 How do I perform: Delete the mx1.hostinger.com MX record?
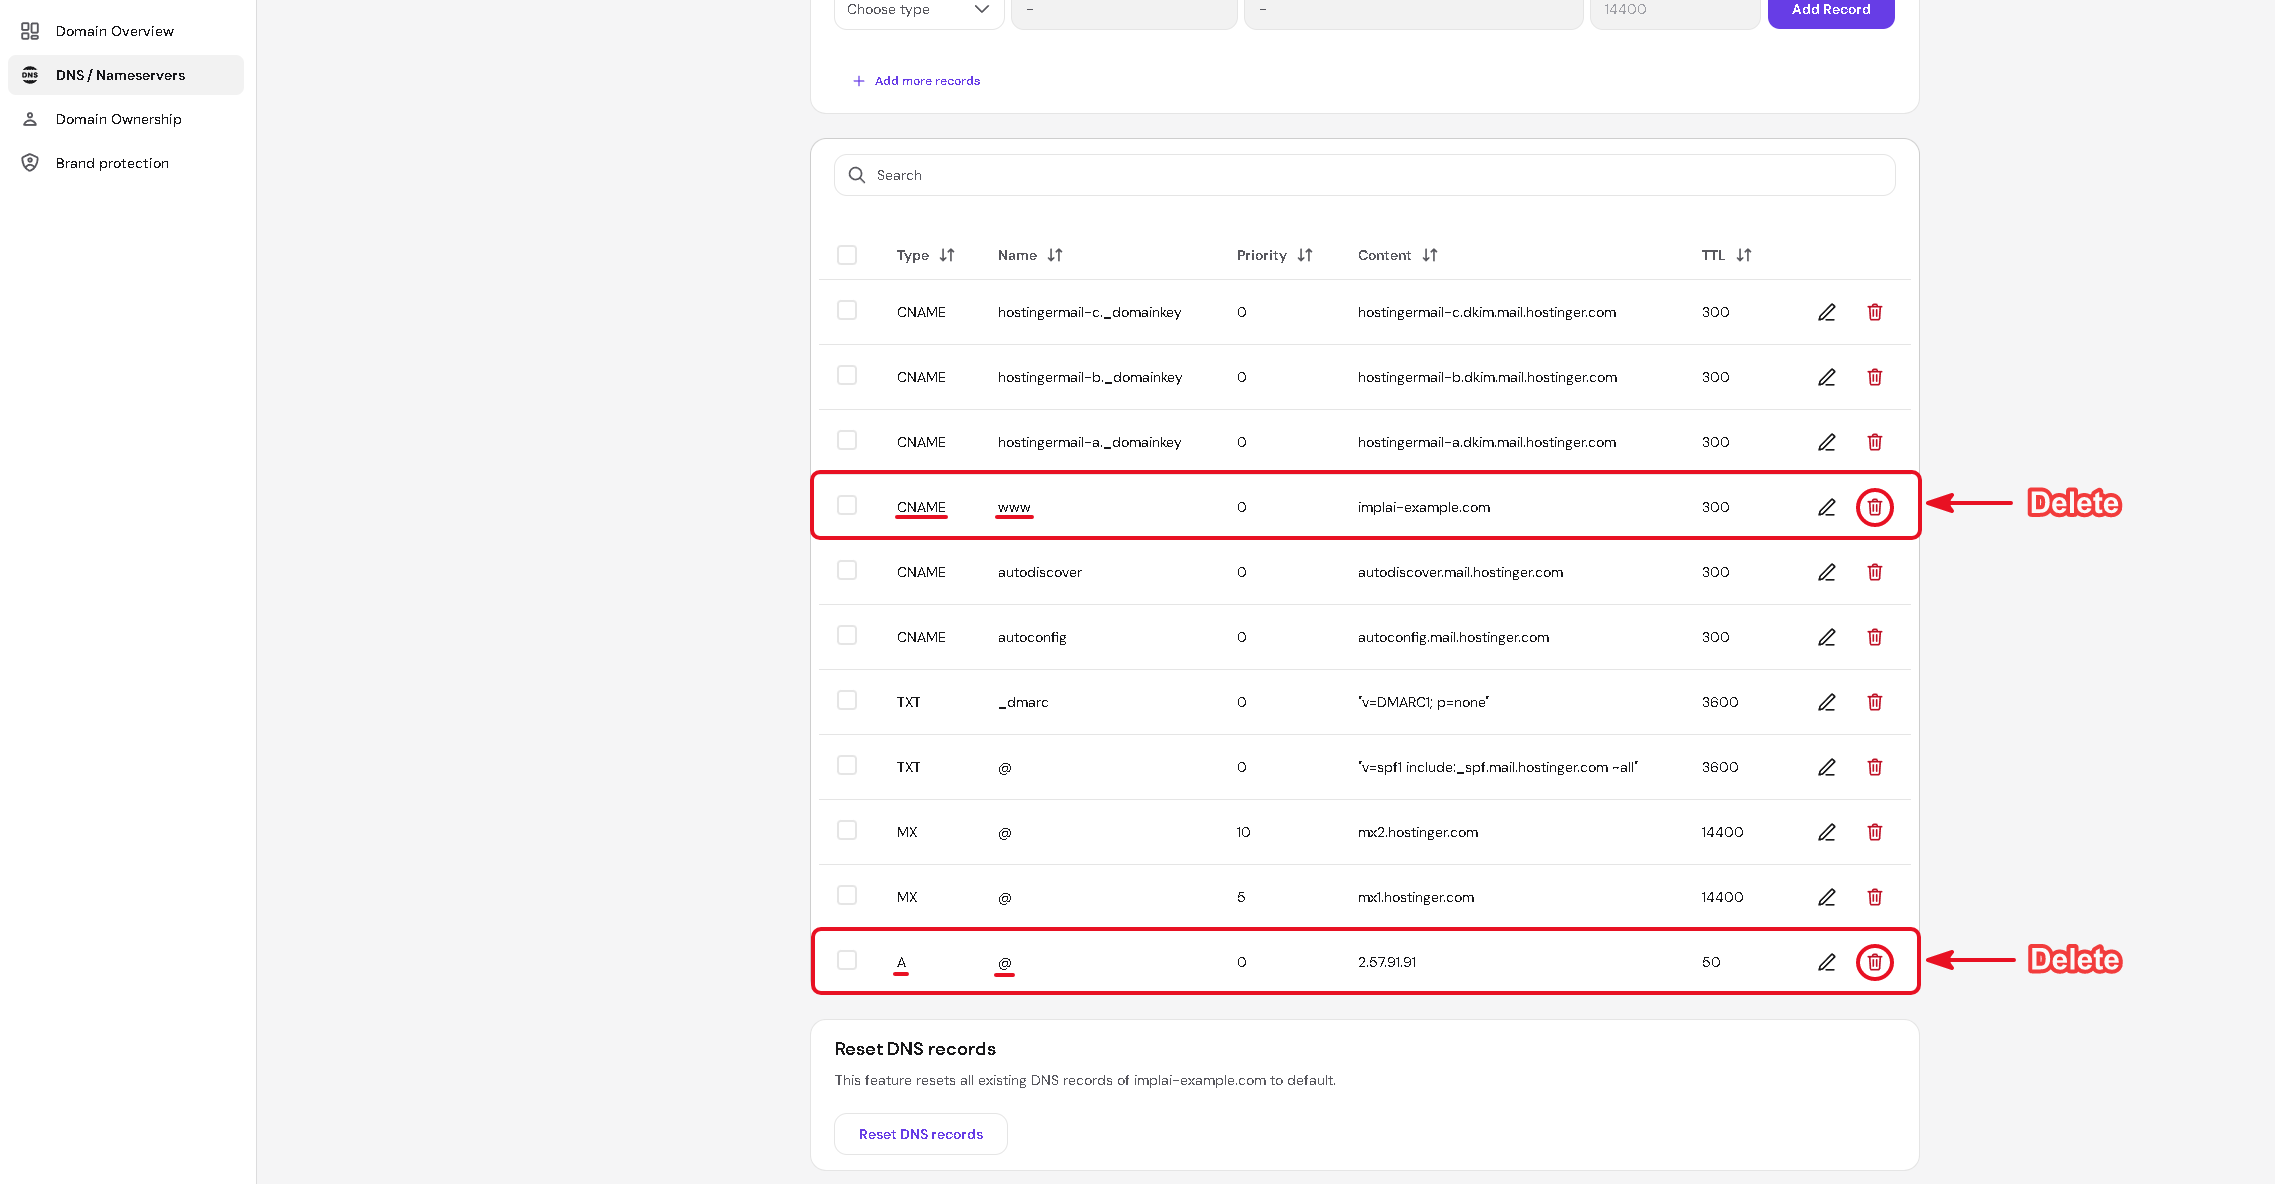point(1874,897)
